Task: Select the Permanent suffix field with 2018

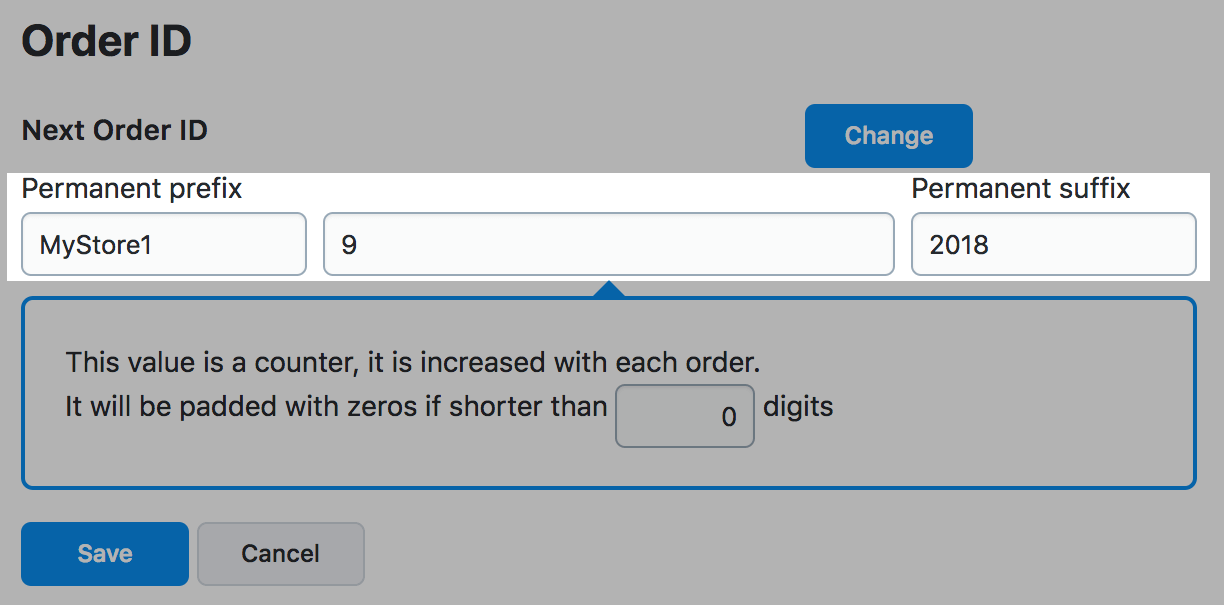Action: (1053, 244)
